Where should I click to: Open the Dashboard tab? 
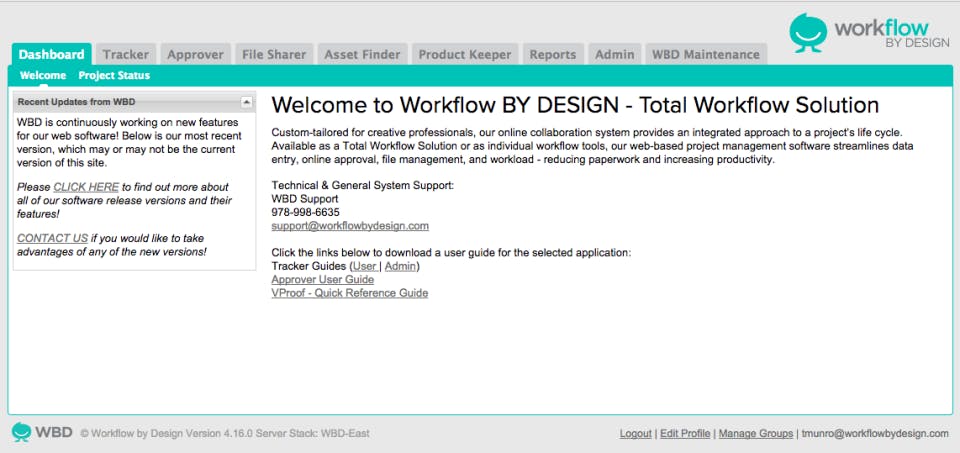(x=51, y=54)
